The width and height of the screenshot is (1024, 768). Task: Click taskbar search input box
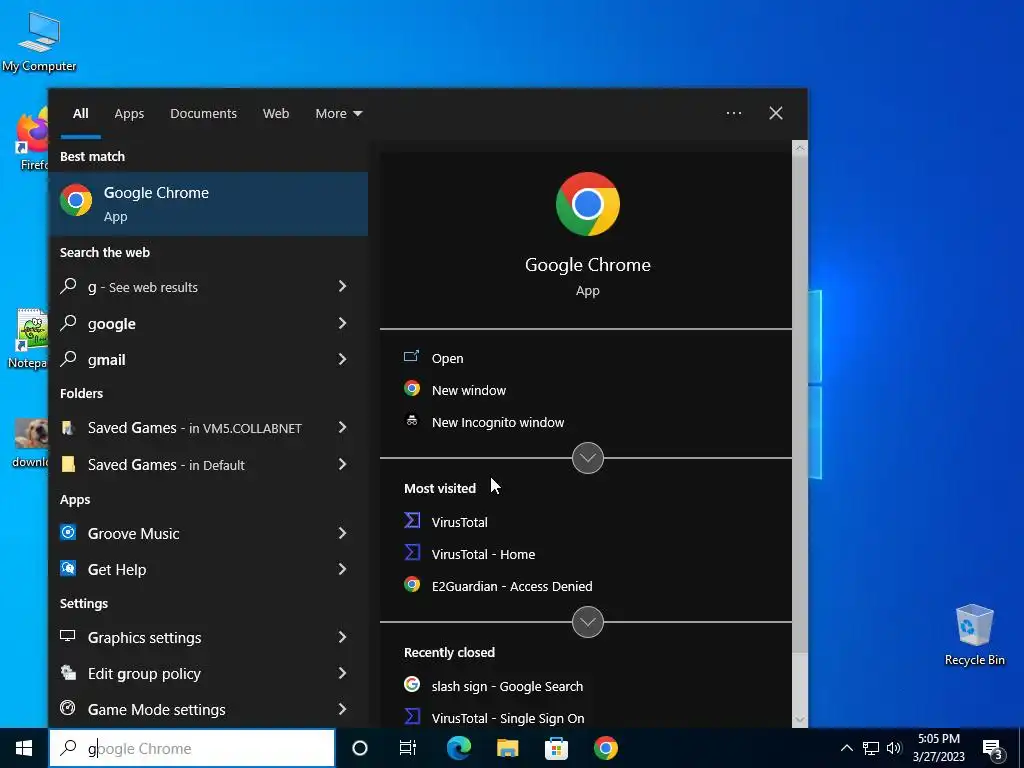point(192,748)
